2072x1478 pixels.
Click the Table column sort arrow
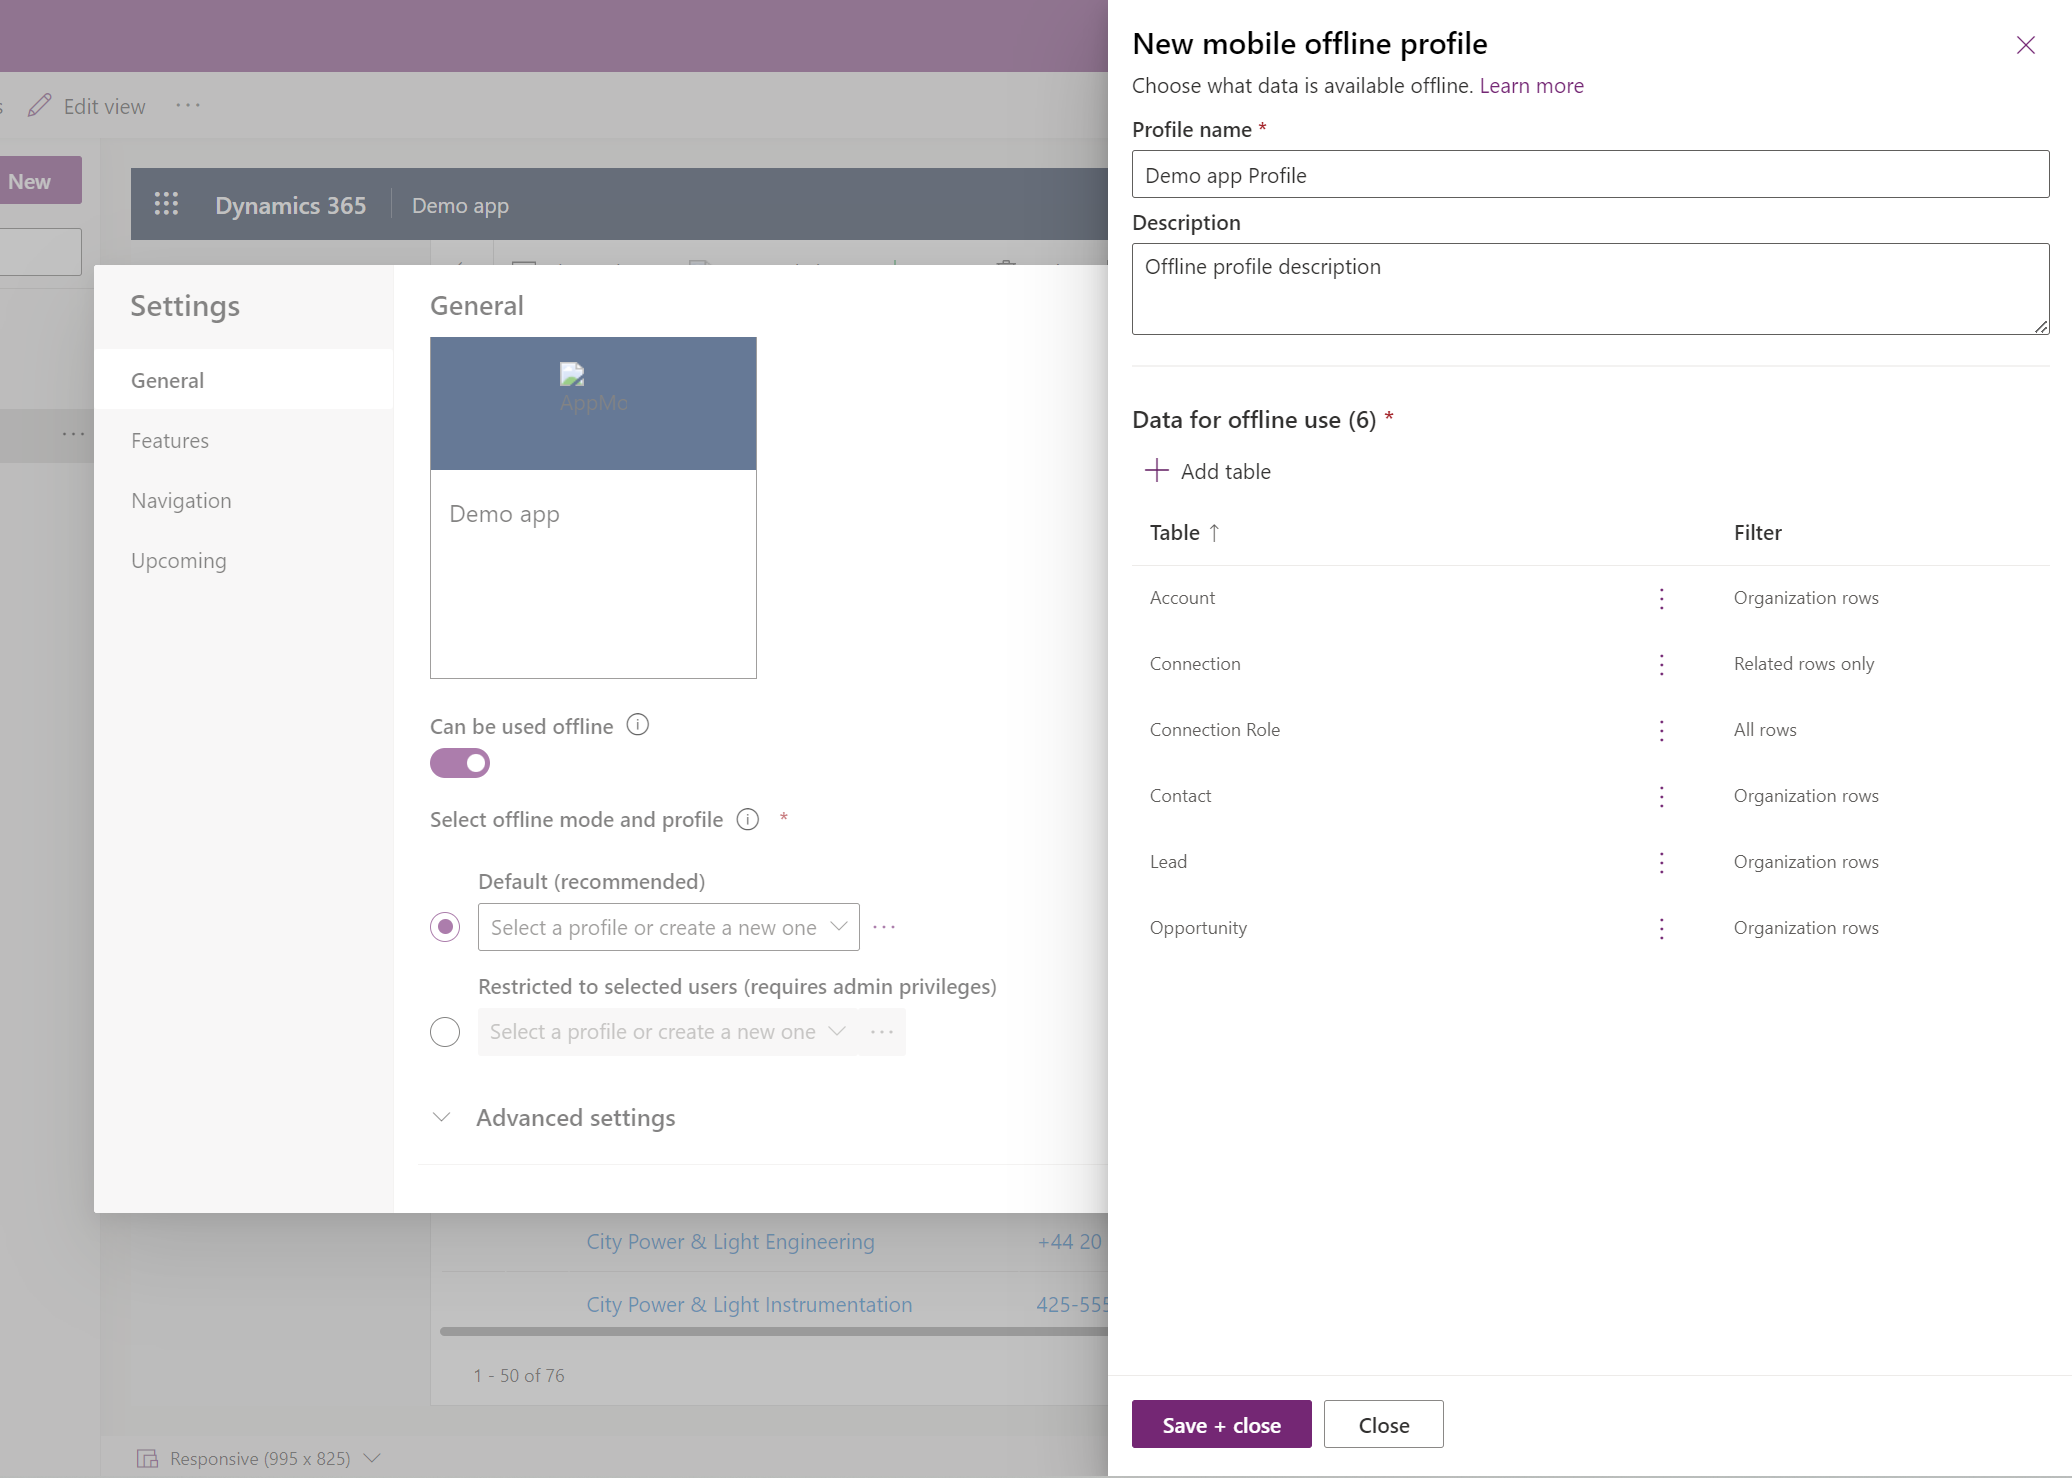coord(1217,531)
